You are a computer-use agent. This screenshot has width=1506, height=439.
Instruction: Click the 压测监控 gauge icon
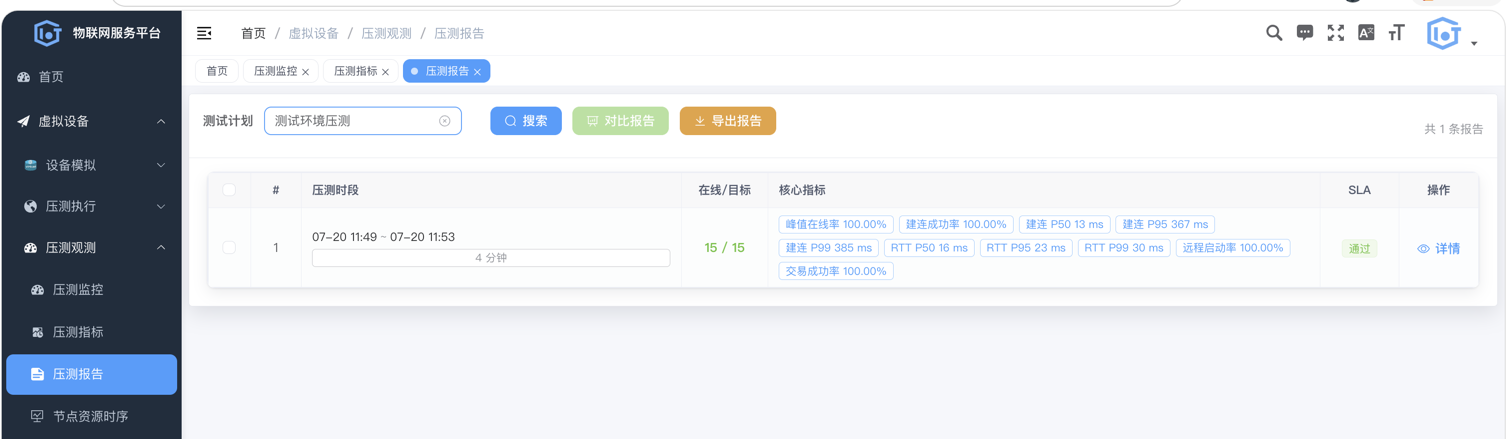click(38, 290)
